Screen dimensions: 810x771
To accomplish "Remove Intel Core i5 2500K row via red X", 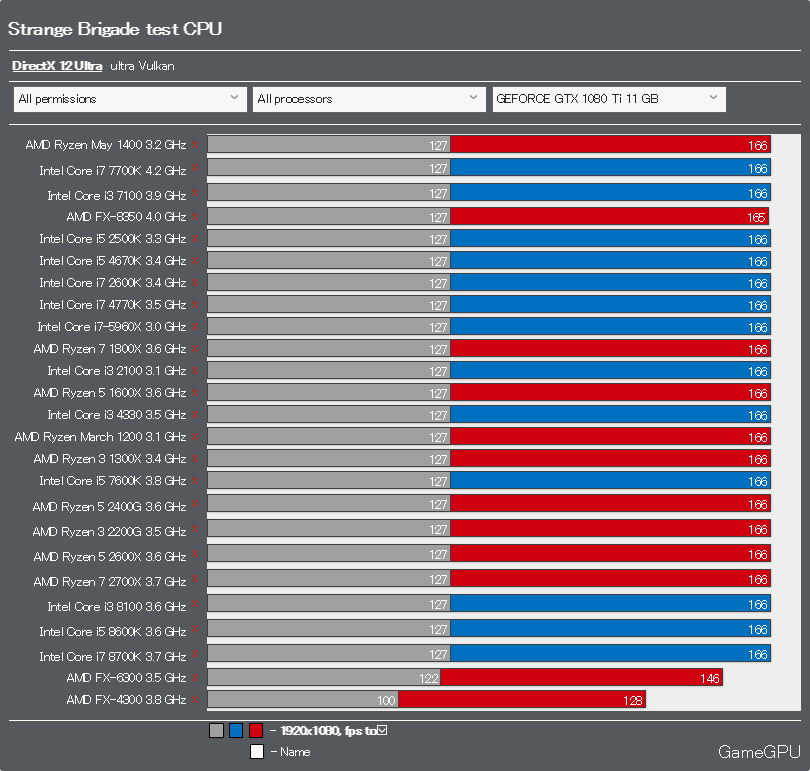I will click(x=195, y=239).
